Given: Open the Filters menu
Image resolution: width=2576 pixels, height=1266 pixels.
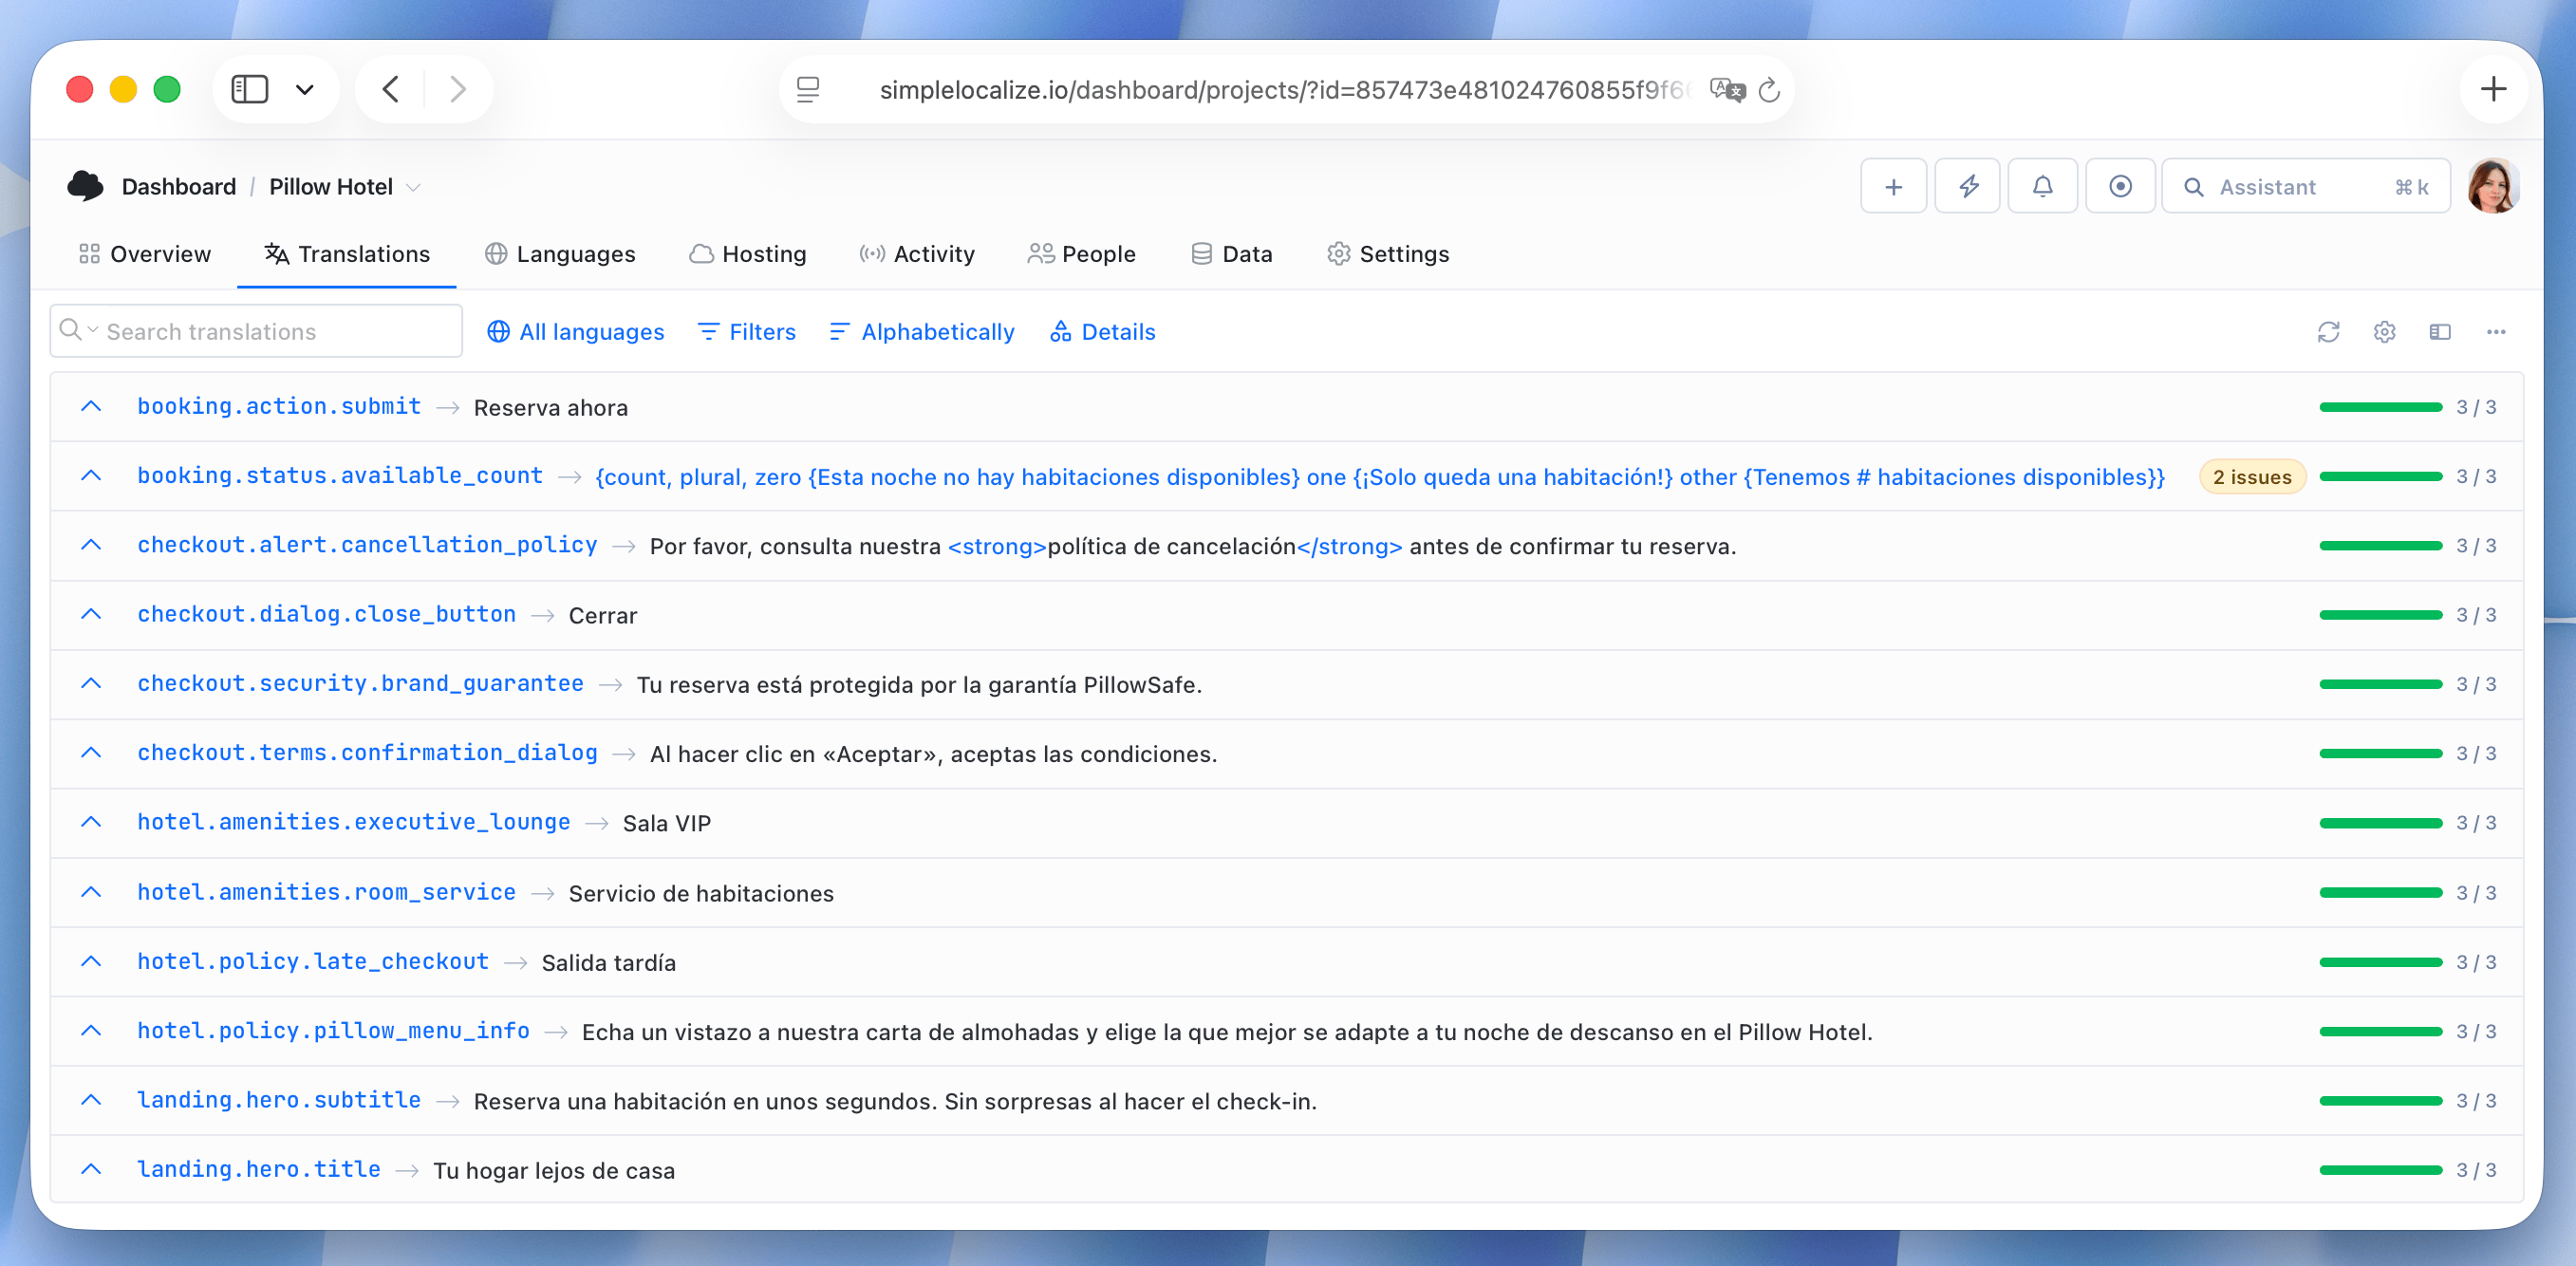Looking at the screenshot, I should point(746,332).
